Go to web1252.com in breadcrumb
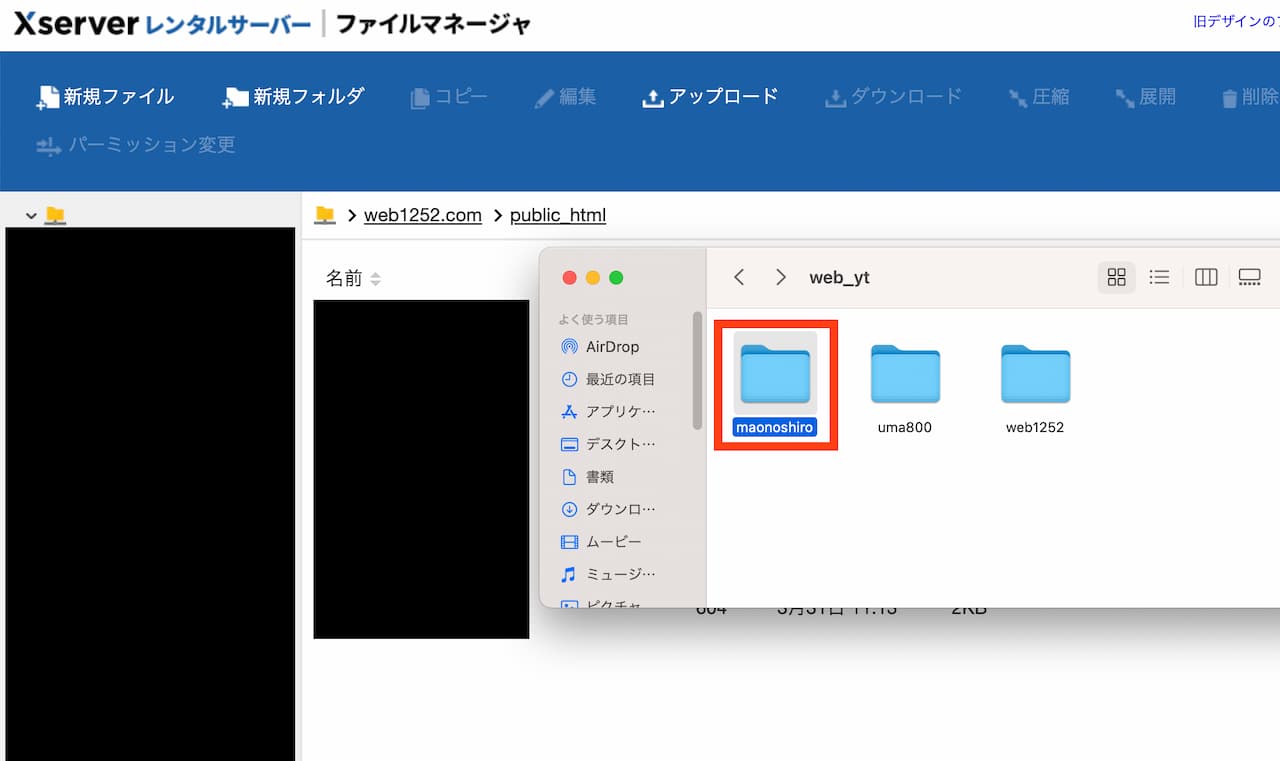The height and width of the screenshot is (761, 1280). 423,215
